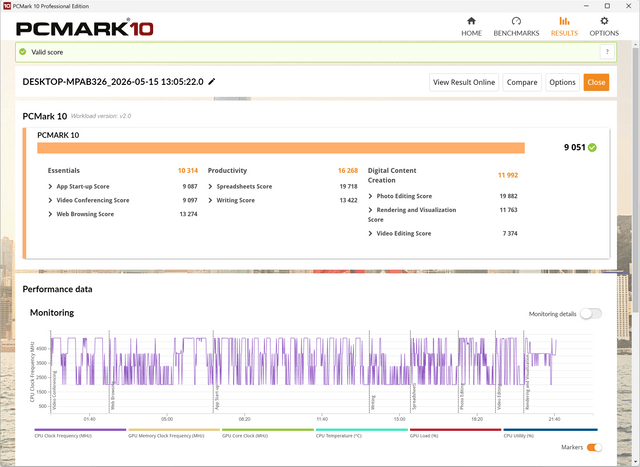This screenshot has height=467, width=640.
Task: Open the result Options button
Action: tap(562, 82)
